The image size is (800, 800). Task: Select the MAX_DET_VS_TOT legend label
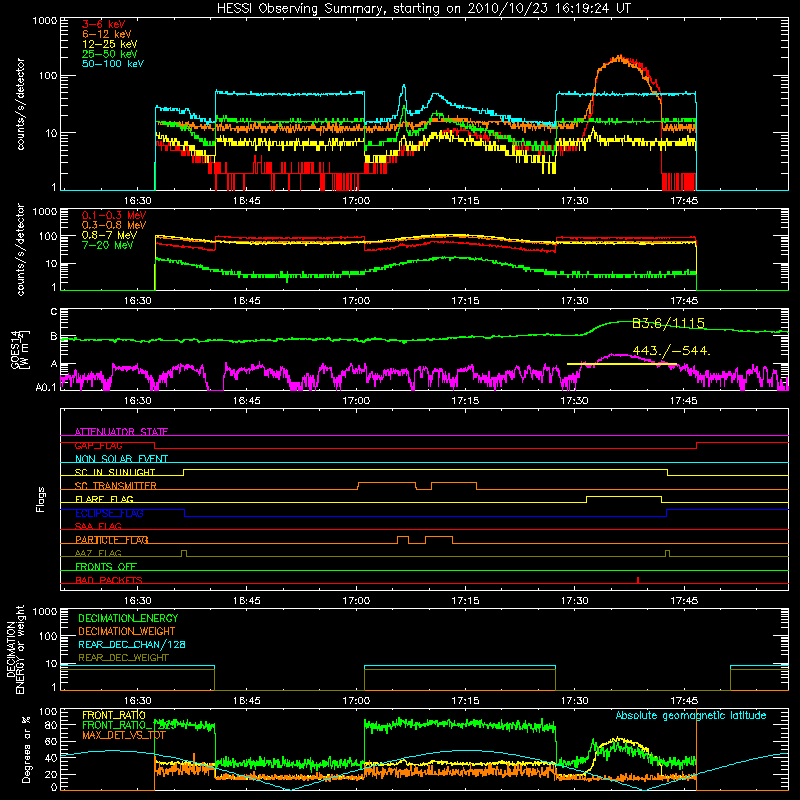click(124, 735)
